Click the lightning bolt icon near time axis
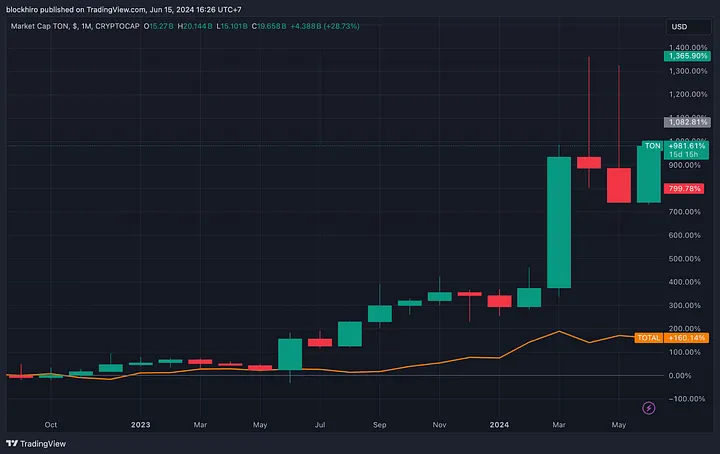 [650, 407]
